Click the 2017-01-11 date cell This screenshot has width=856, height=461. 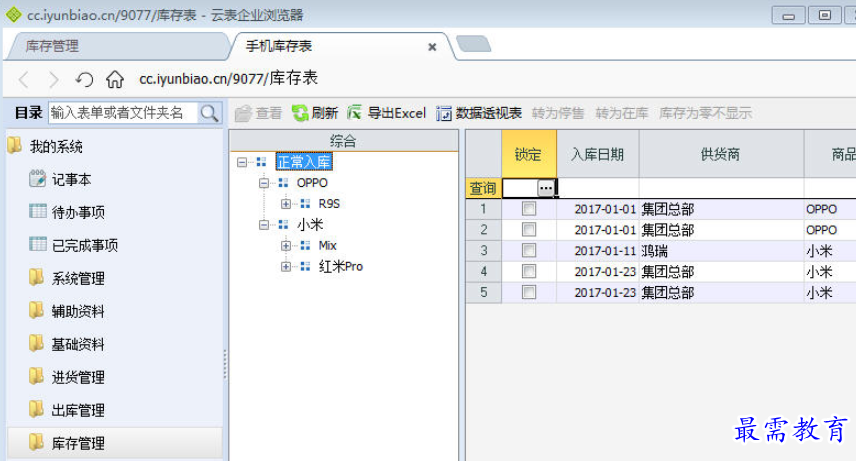click(598, 251)
